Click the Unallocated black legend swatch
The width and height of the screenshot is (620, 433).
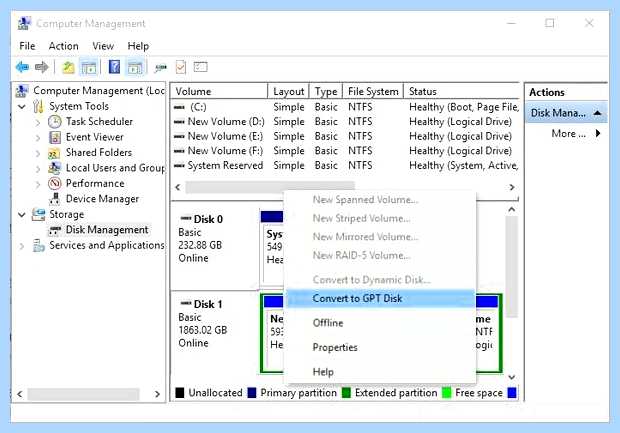(x=180, y=393)
